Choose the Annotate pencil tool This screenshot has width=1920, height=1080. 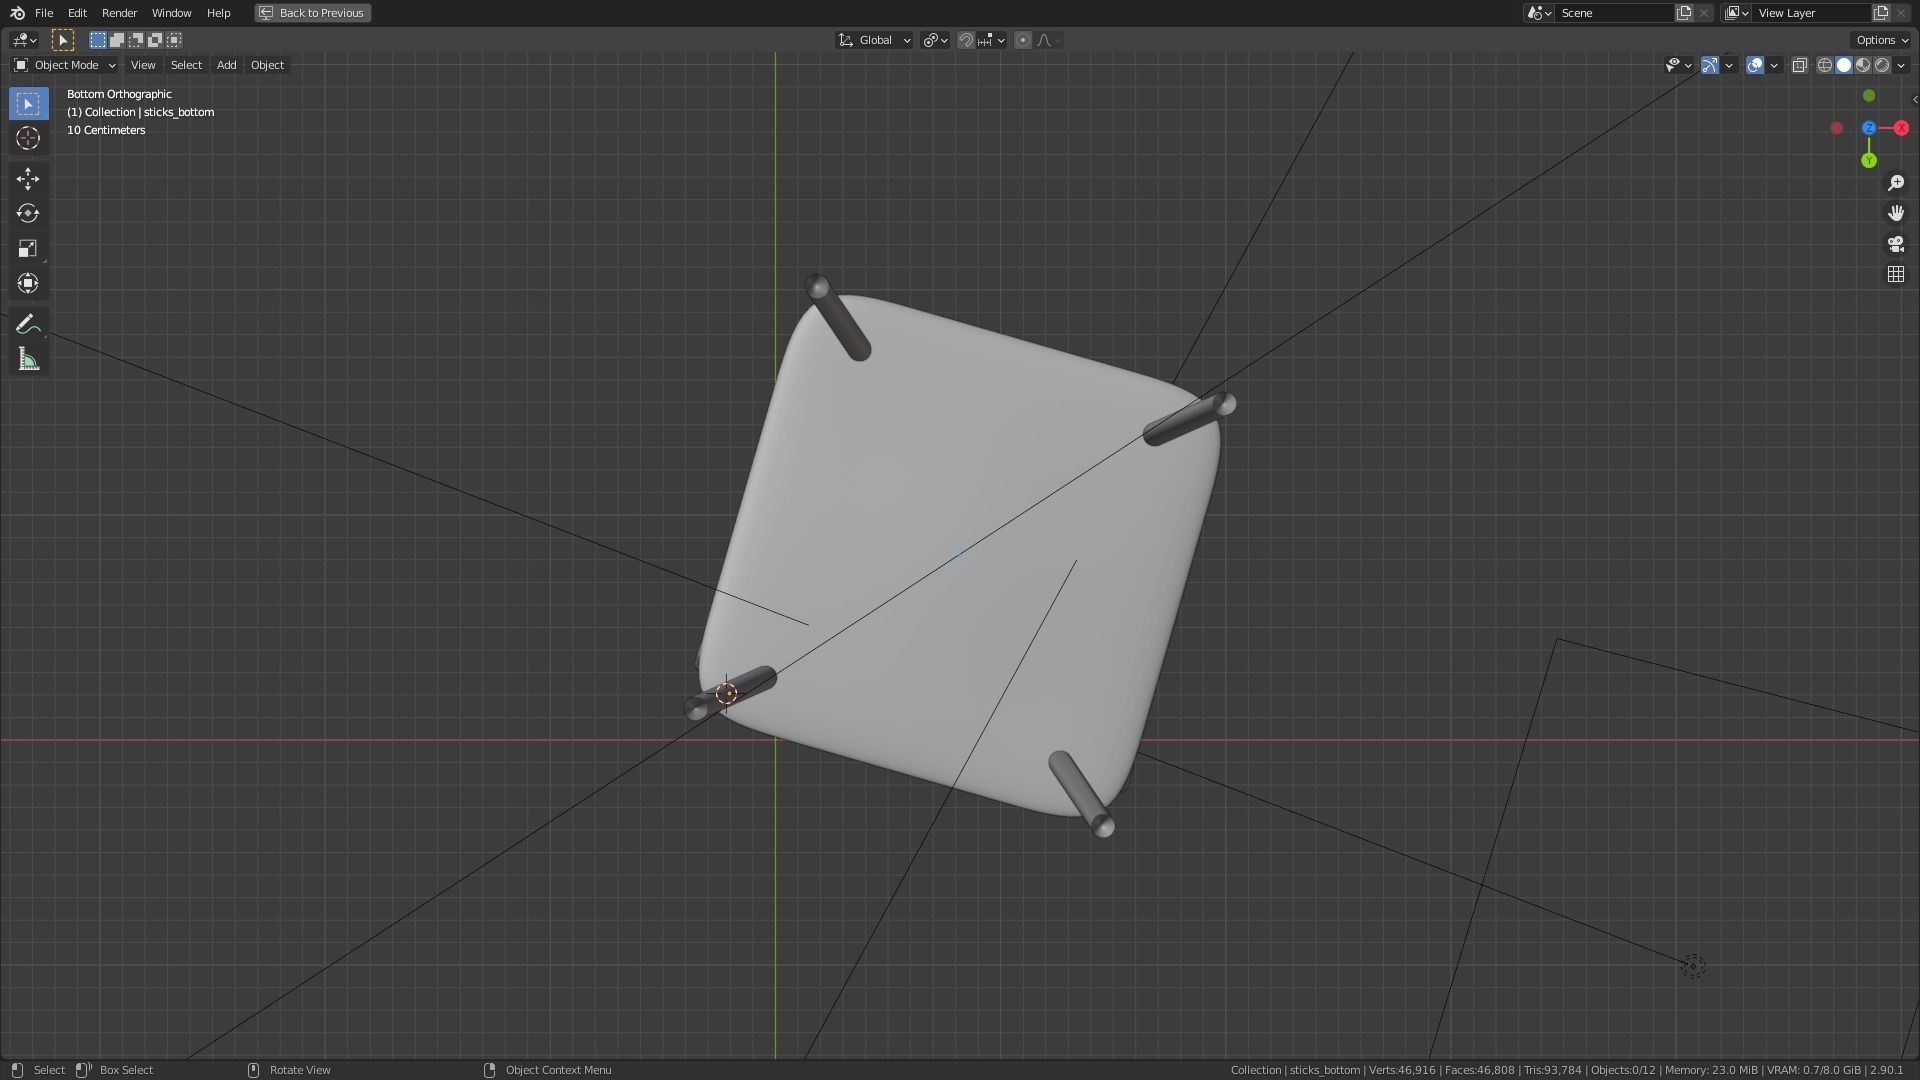pyautogui.click(x=28, y=324)
